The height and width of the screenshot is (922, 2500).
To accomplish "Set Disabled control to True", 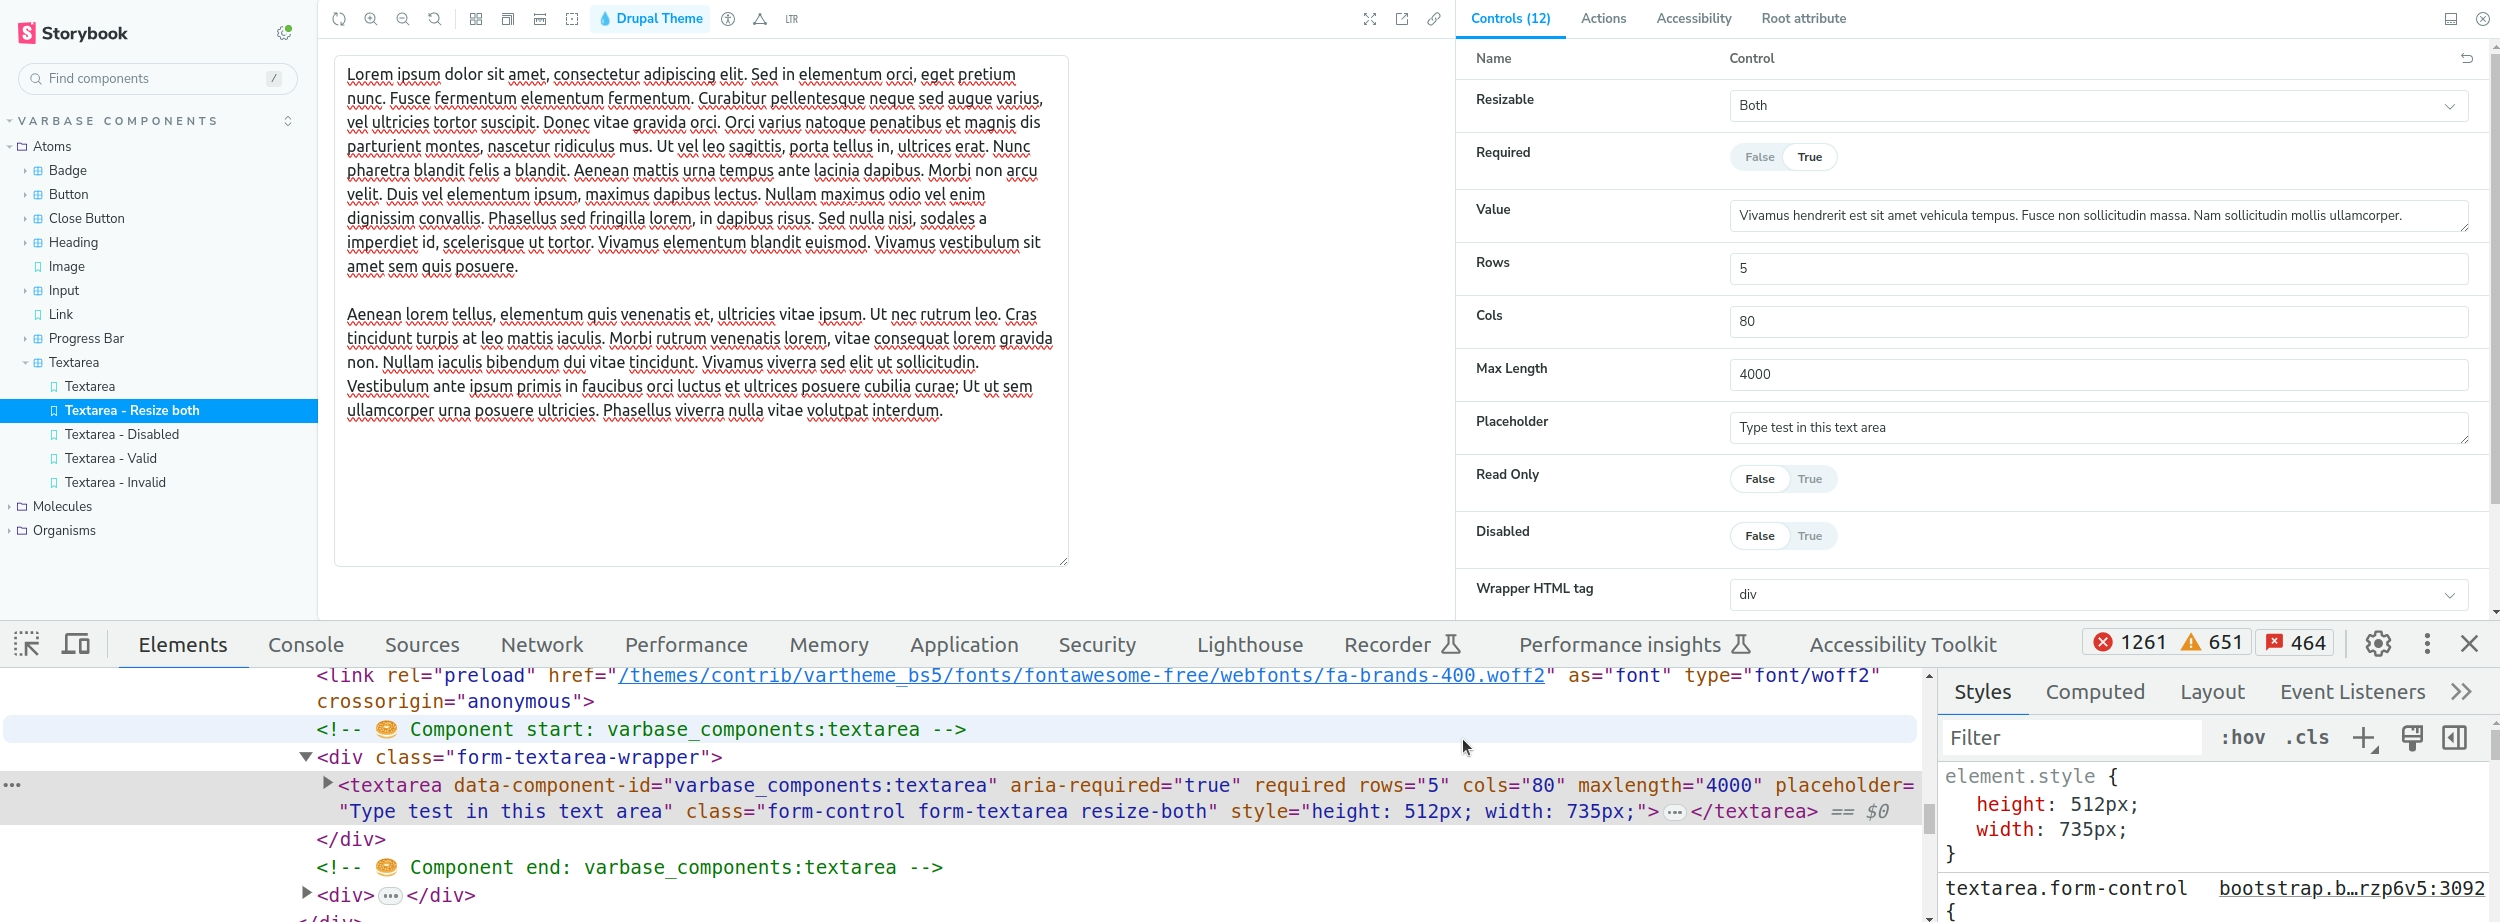I will tap(1810, 536).
